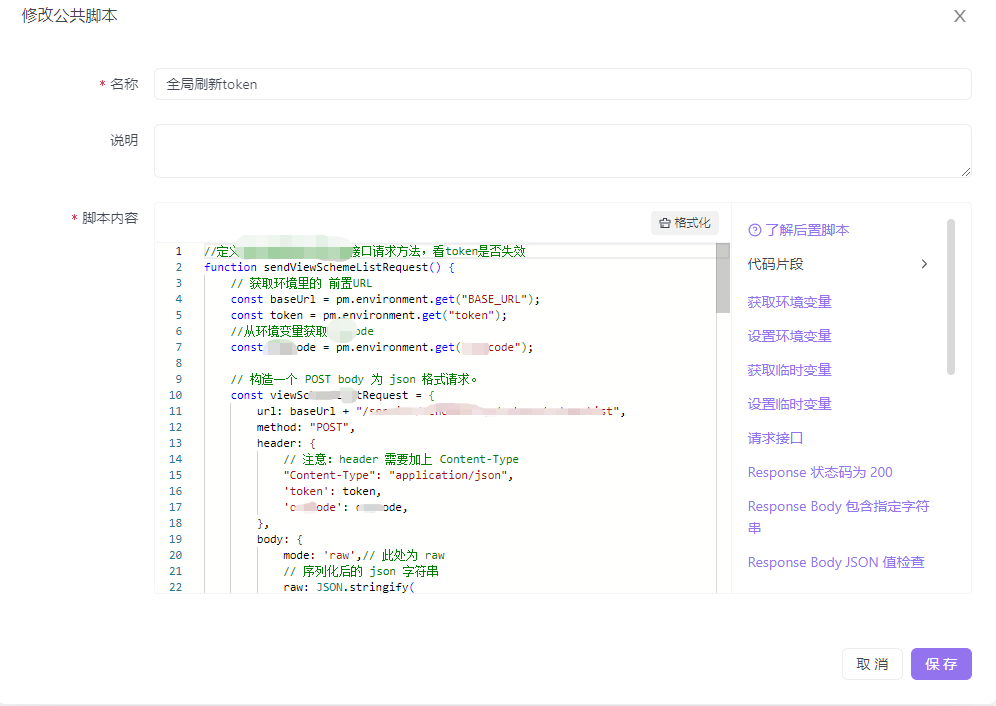Insert the Response Body 包含指定字符串 snippet

click(838, 517)
